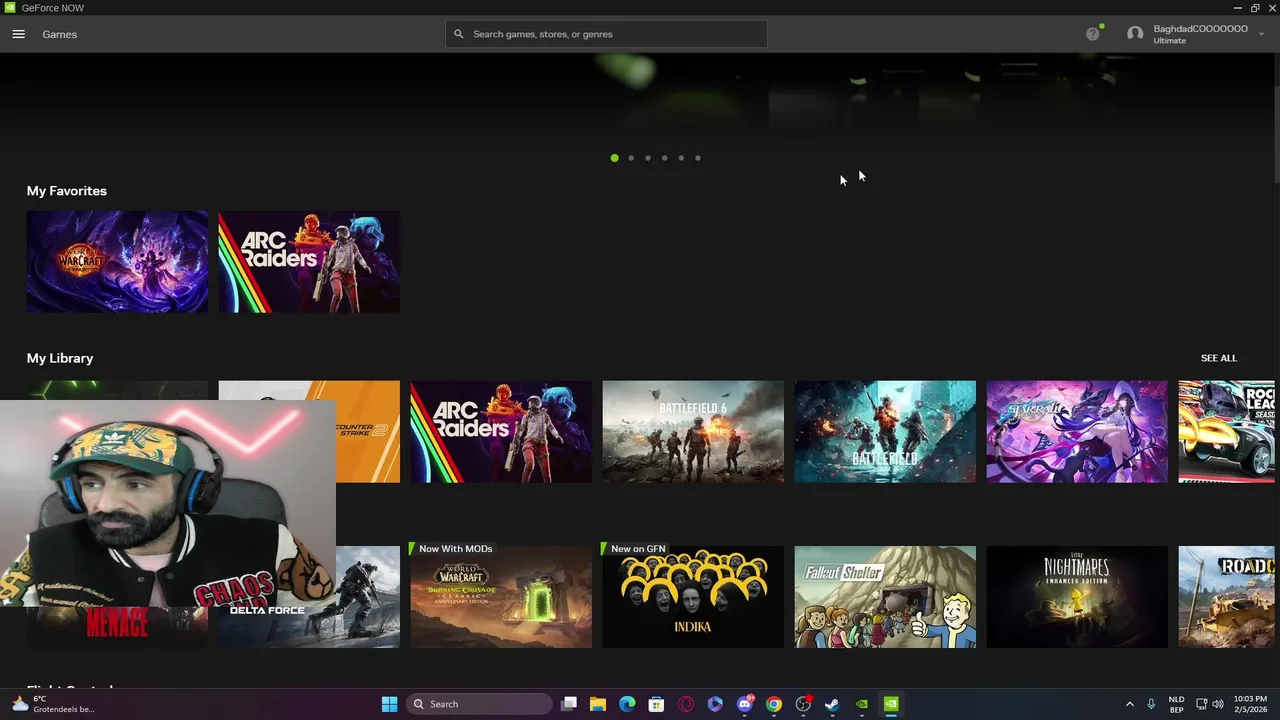The height and width of the screenshot is (720, 1280).
Task: Open ARC Raiders tile in My Library
Action: 501,432
